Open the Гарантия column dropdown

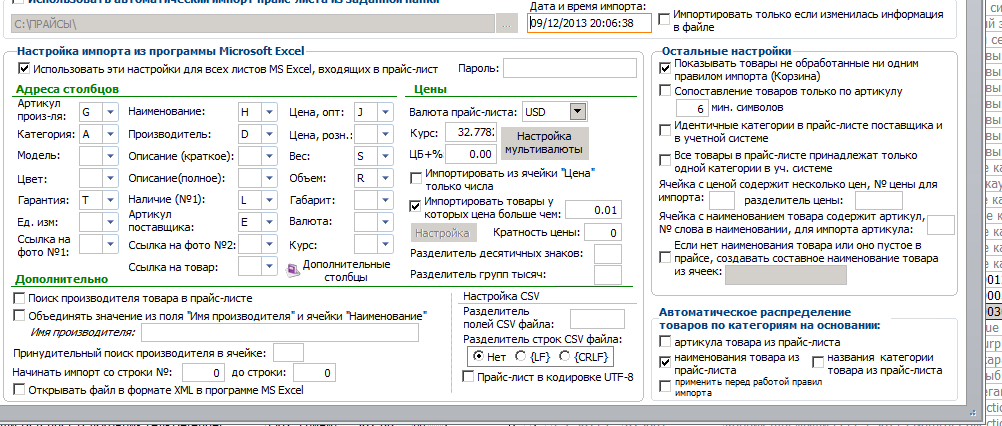[x=111, y=200]
